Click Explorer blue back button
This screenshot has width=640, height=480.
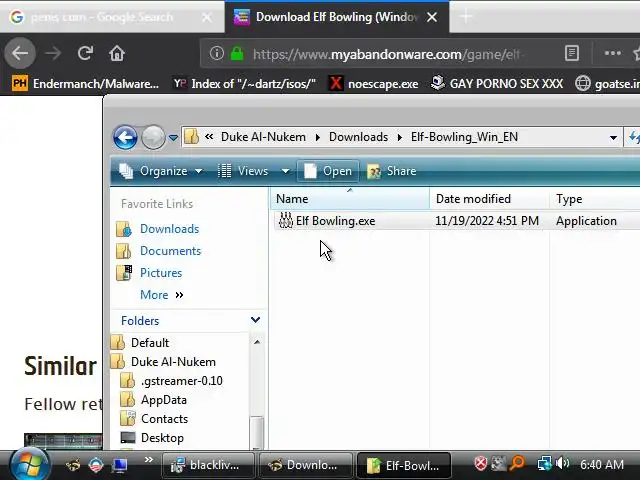coord(125,137)
